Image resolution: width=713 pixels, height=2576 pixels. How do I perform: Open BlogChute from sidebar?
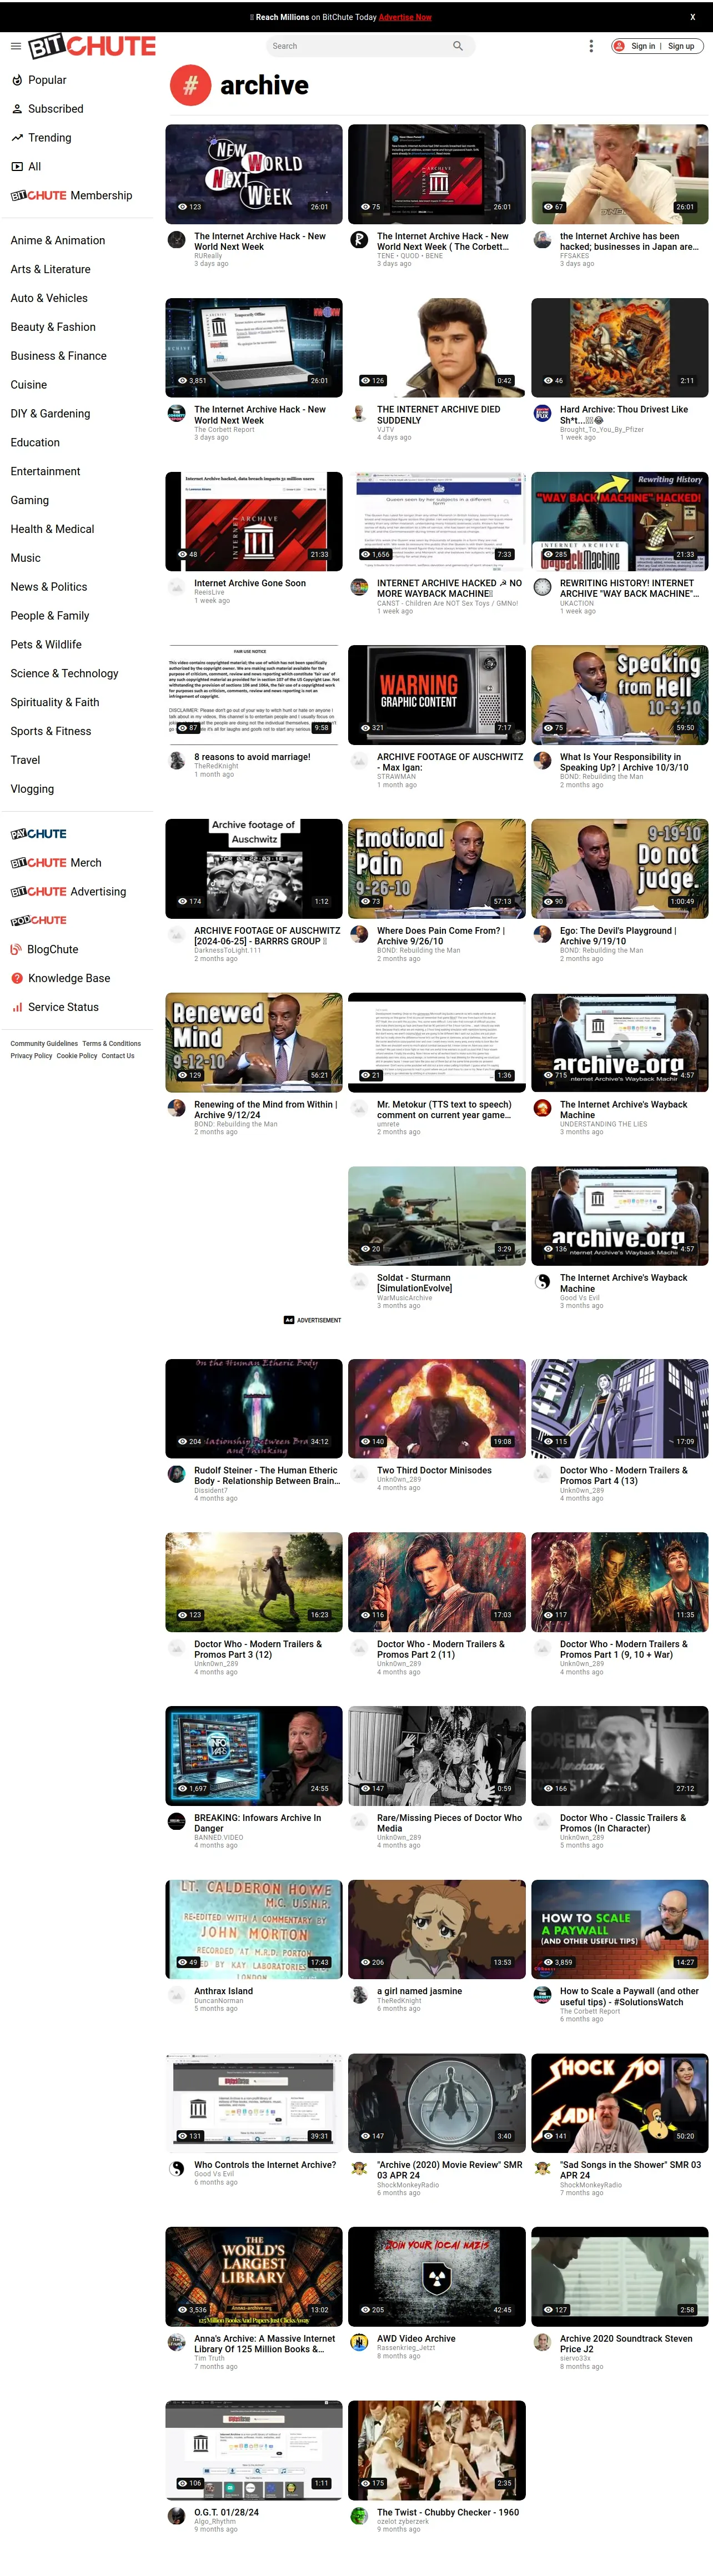[44, 950]
